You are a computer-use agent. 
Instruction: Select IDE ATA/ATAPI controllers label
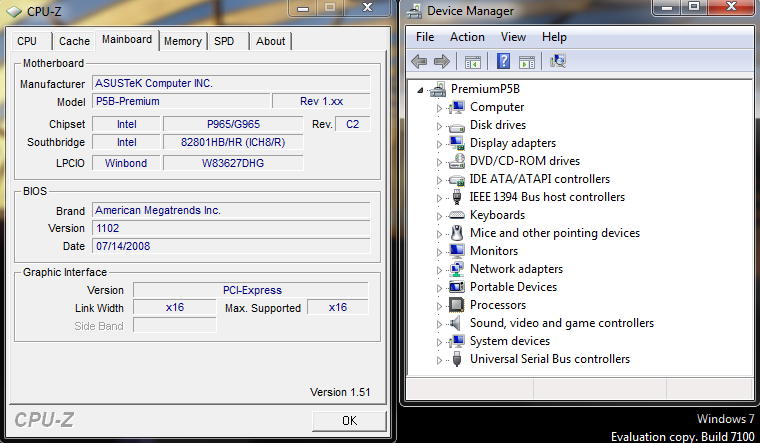tap(539, 179)
